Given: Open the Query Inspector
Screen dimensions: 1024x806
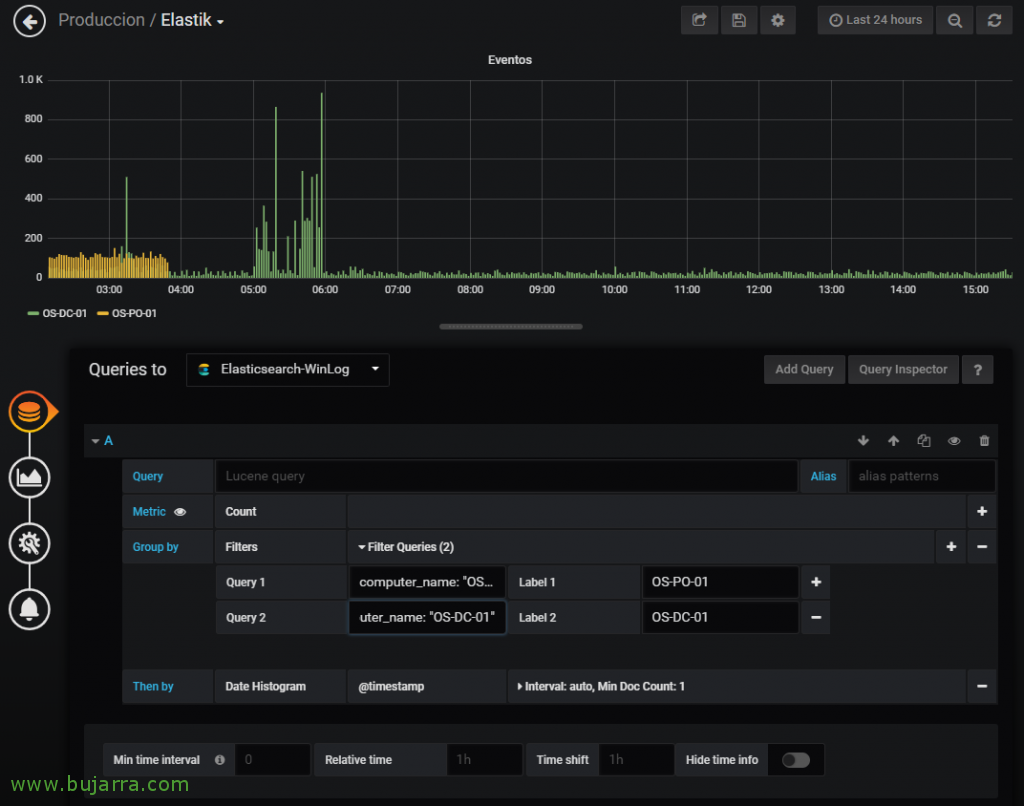Looking at the screenshot, I should pos(902,369).
